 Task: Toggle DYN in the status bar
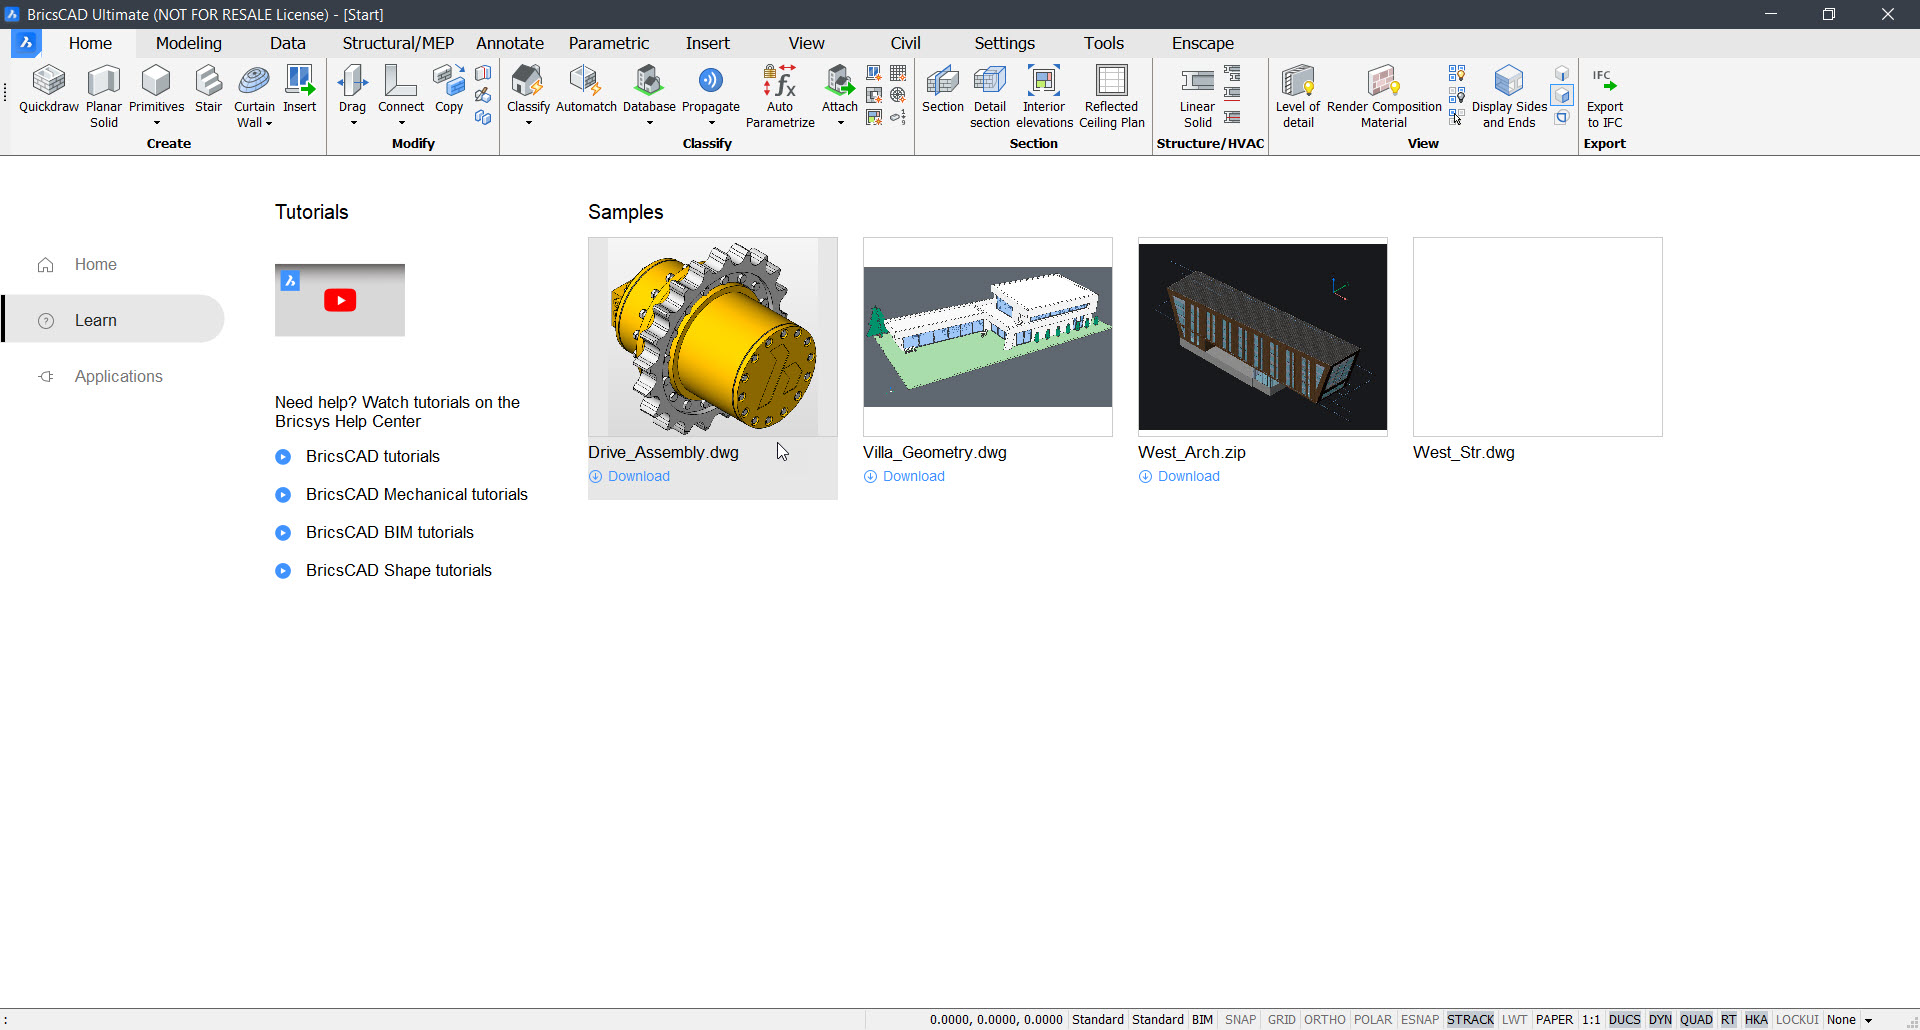(x=1660, y=1020)
